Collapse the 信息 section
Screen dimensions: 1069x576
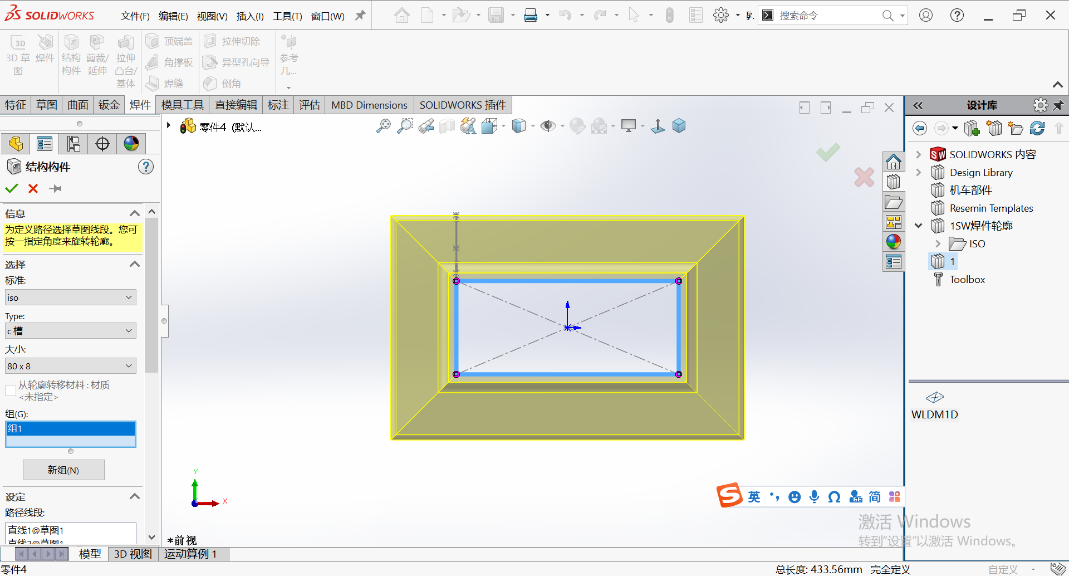click(x=134, y=213)
